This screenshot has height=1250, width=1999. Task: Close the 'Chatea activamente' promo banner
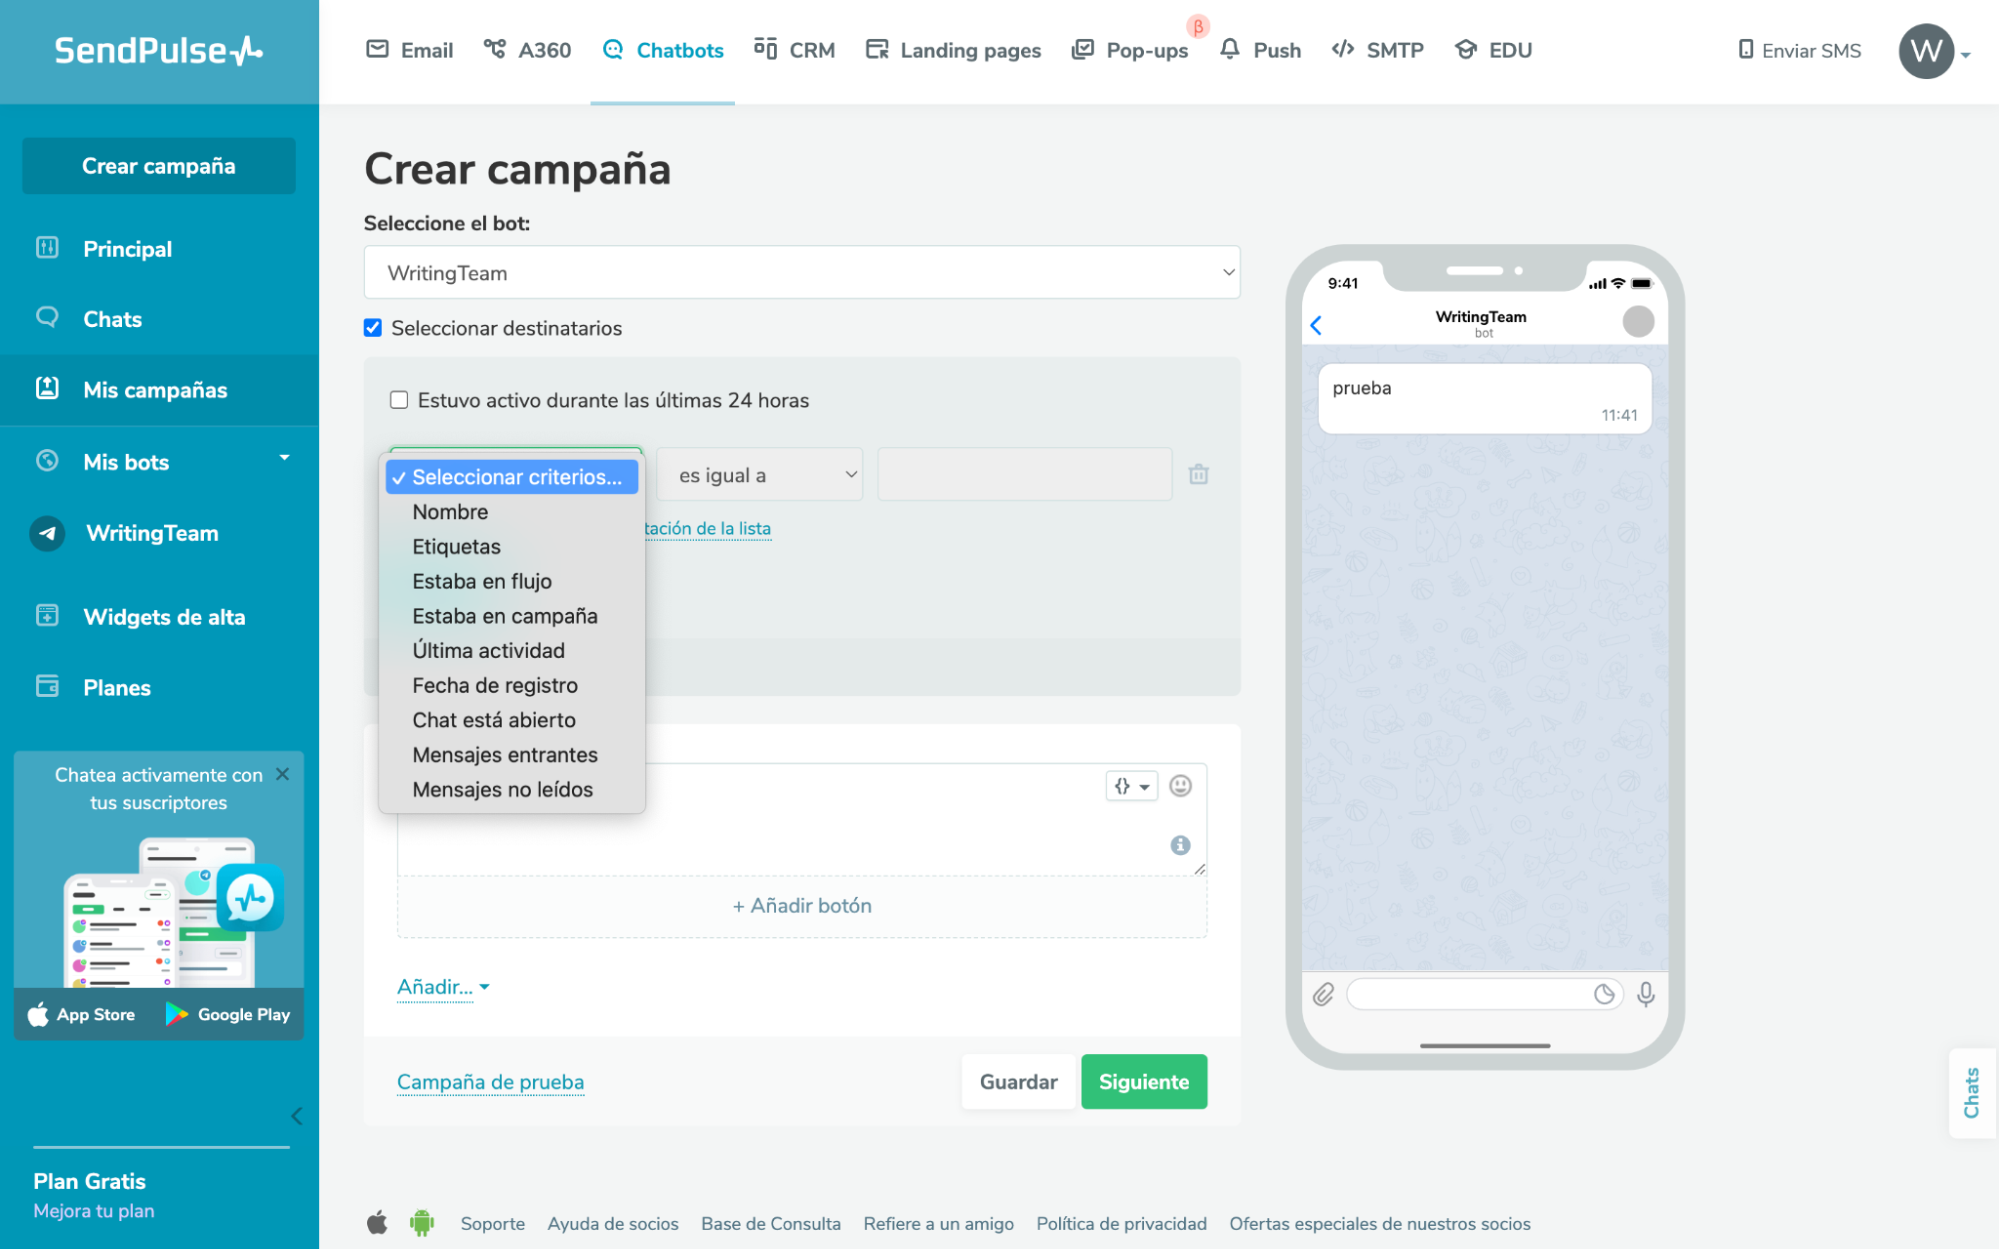tap(283, 774)
